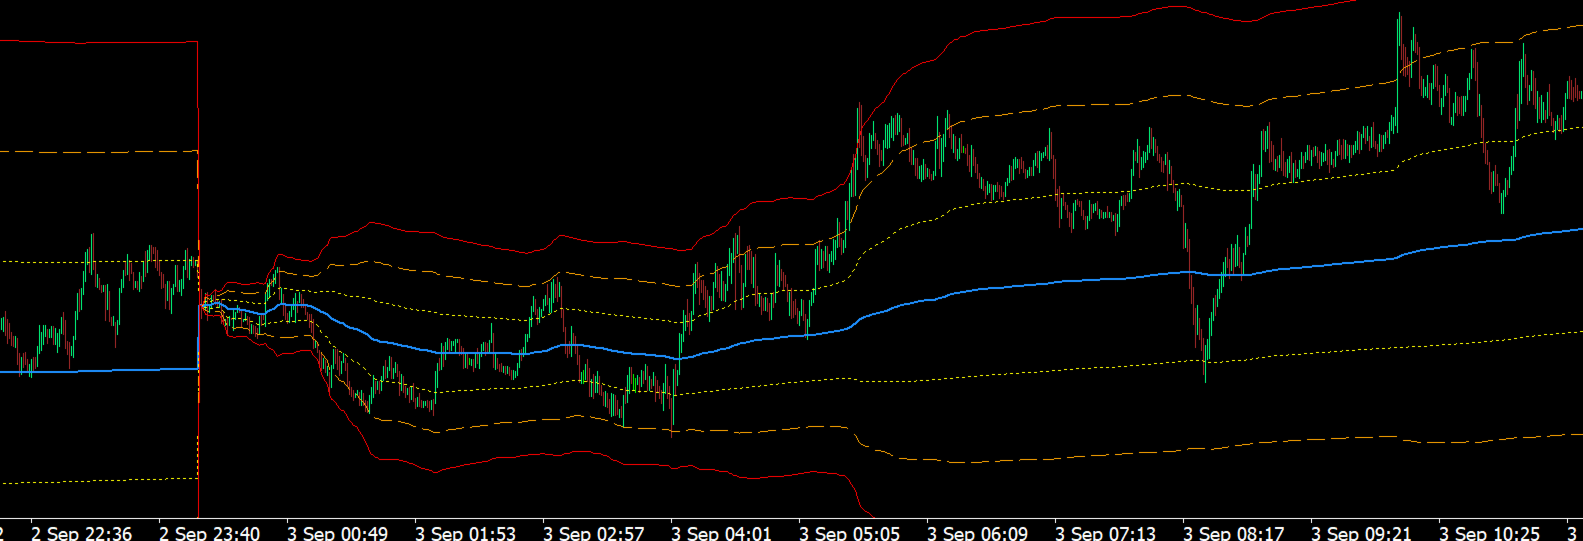
Task: Select the 3 Sep 00:49 axis label
Action: 337,533
